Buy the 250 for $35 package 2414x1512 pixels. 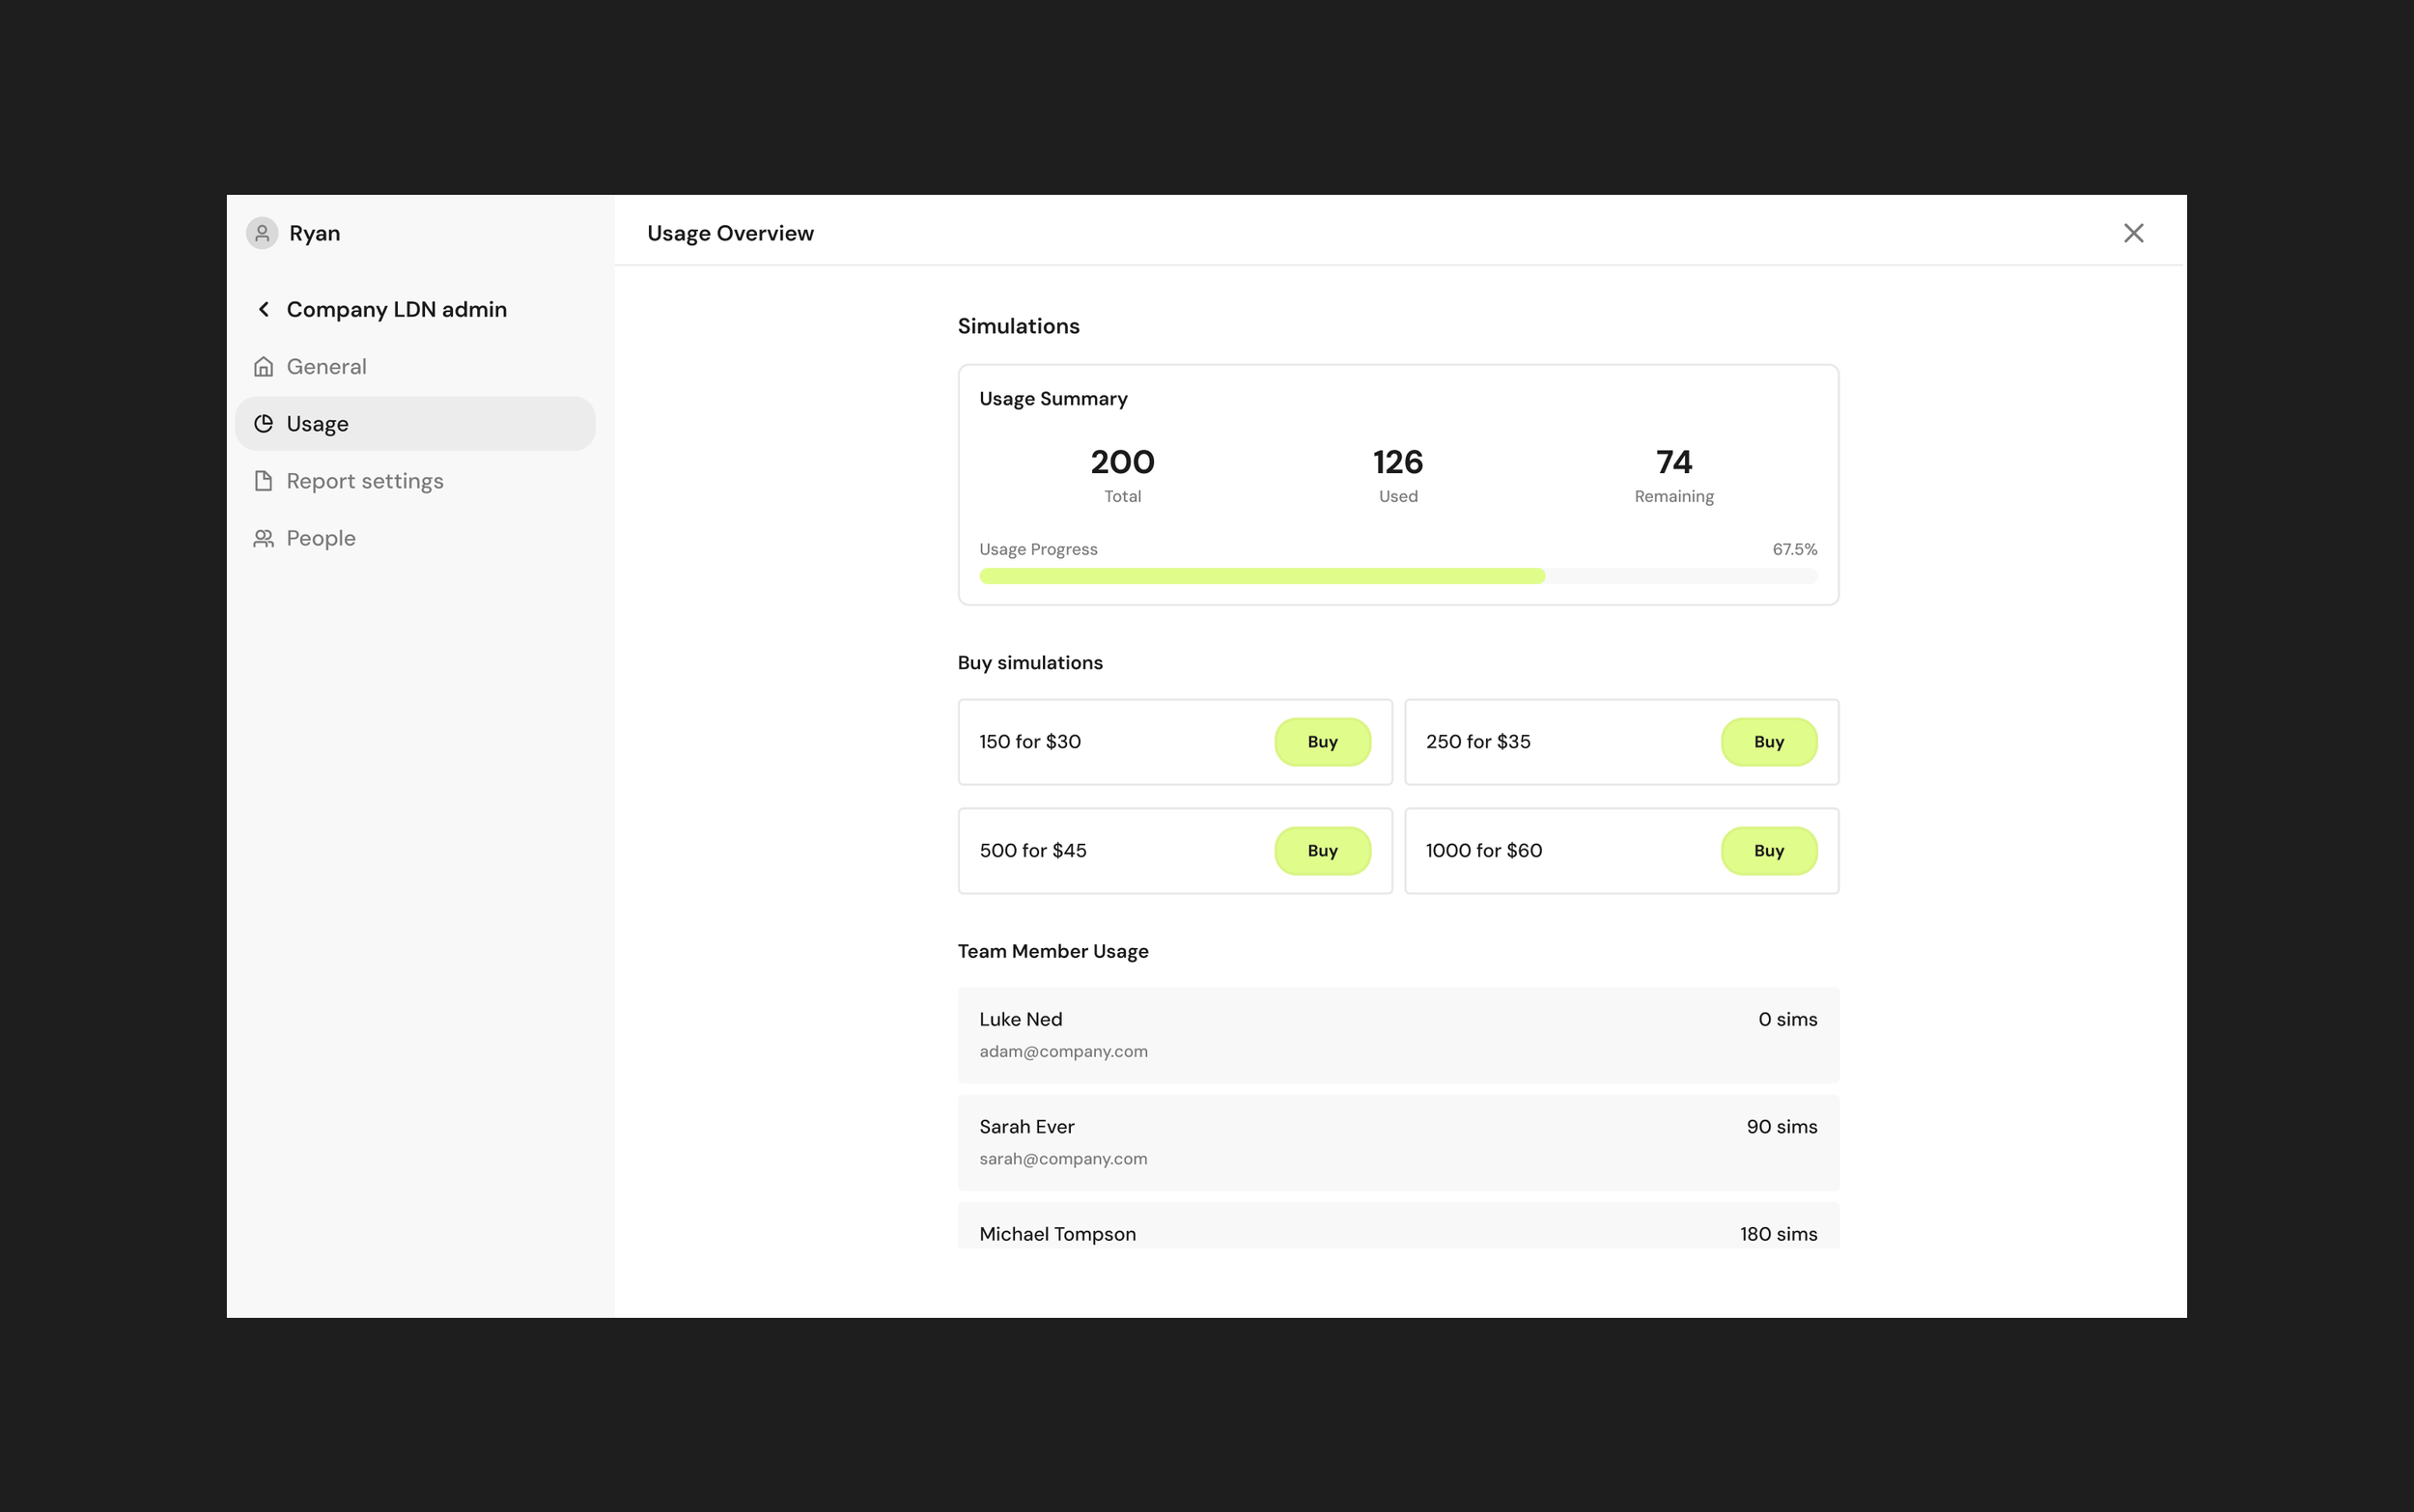[1767, 742]
